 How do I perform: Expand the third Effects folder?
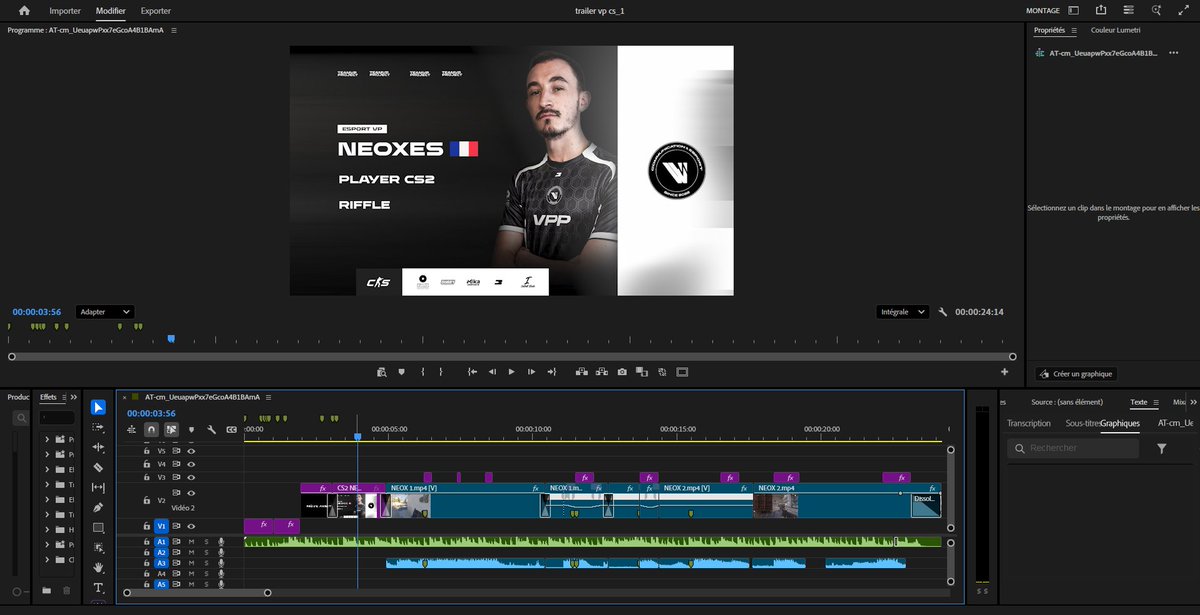pyautogui.click(x=47, y=469)
